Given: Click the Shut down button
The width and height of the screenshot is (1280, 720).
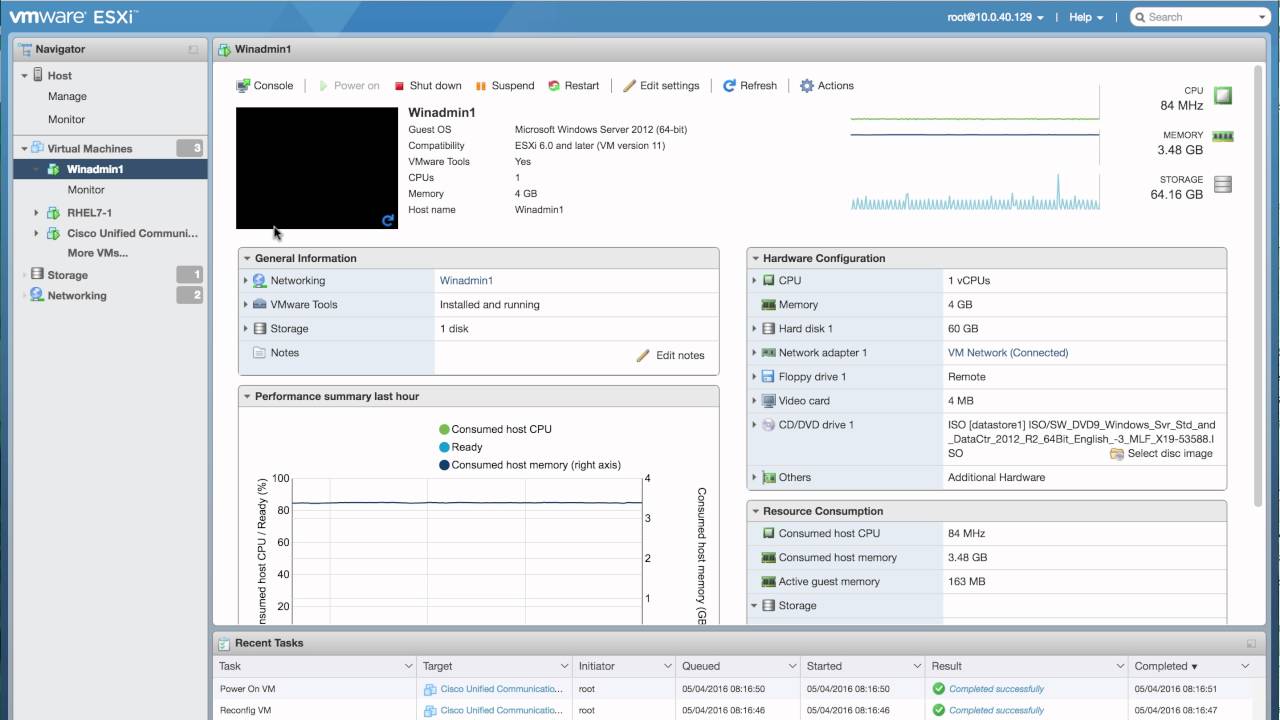Looking at the screenshot, I should pos(428,86).
